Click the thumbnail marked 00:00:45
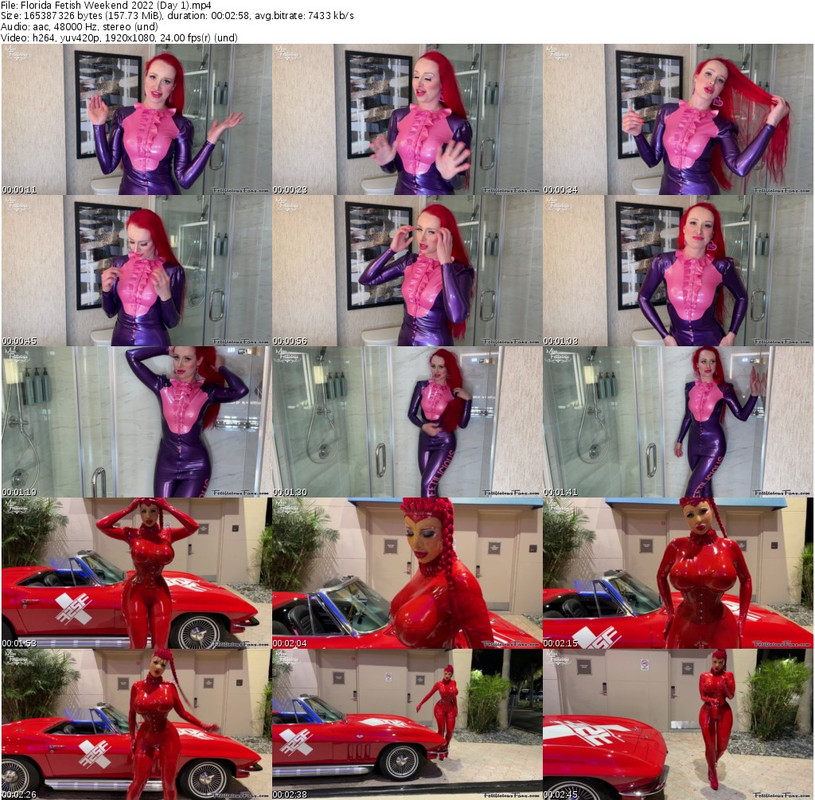This screenshot has width=815, height=800. [136, 270]
